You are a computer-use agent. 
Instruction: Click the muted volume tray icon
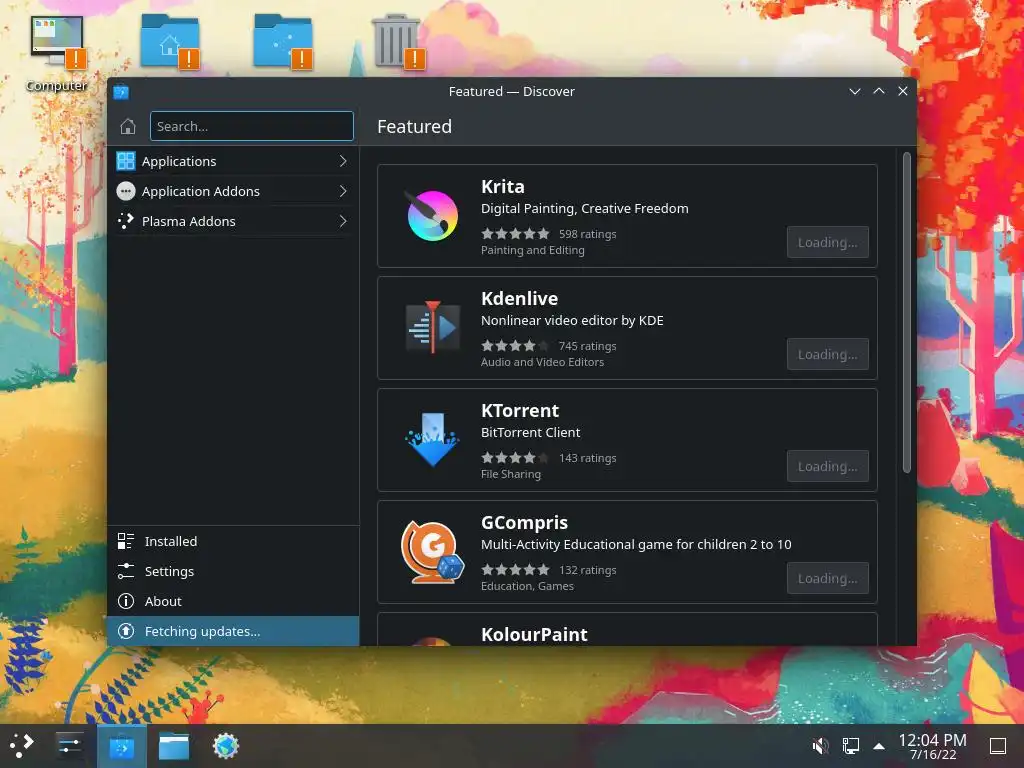tap(820, 746)
